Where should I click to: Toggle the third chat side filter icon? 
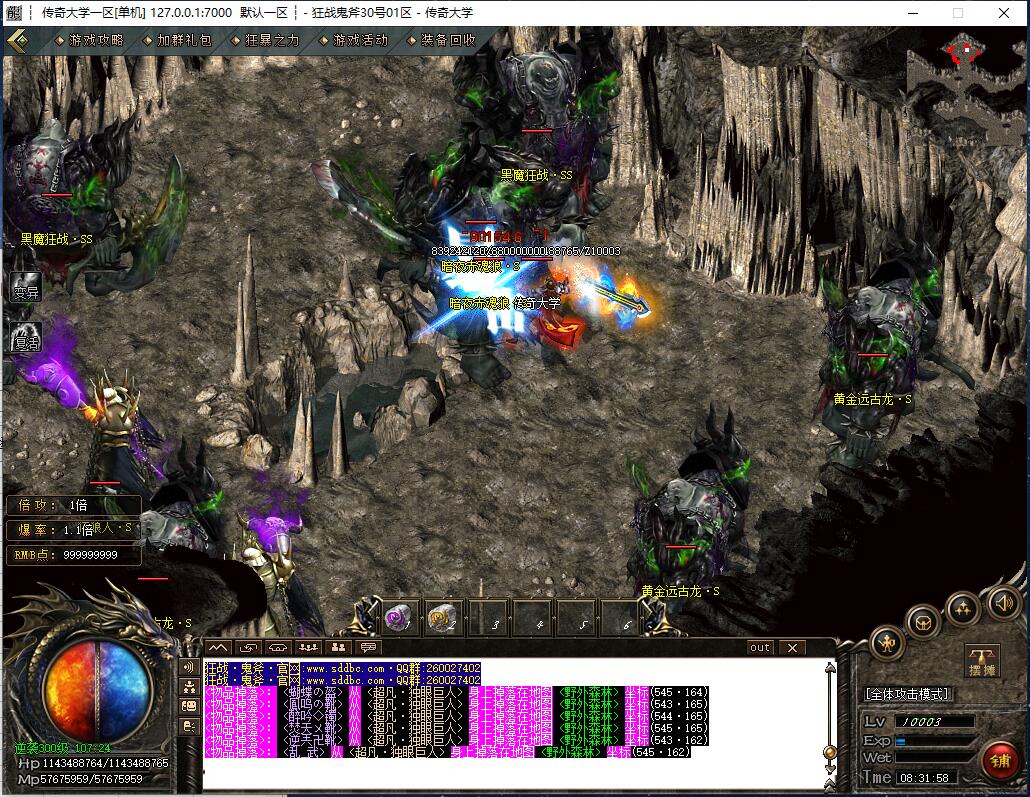(190, 706)
